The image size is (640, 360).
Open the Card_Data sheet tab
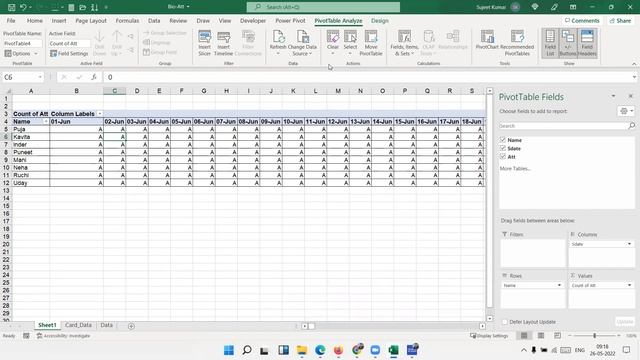click(78, 325)
